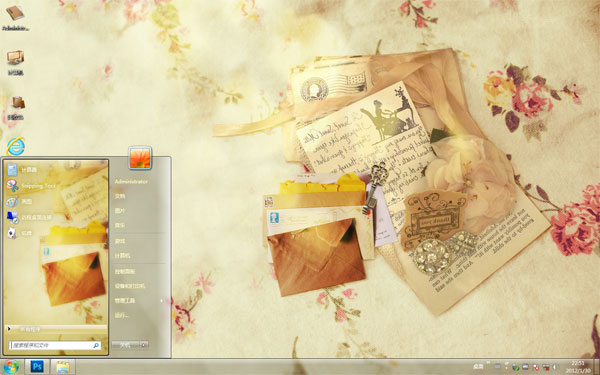Open the Paint program palette icon
The image size is (600, 375).
tap(12, 202)
